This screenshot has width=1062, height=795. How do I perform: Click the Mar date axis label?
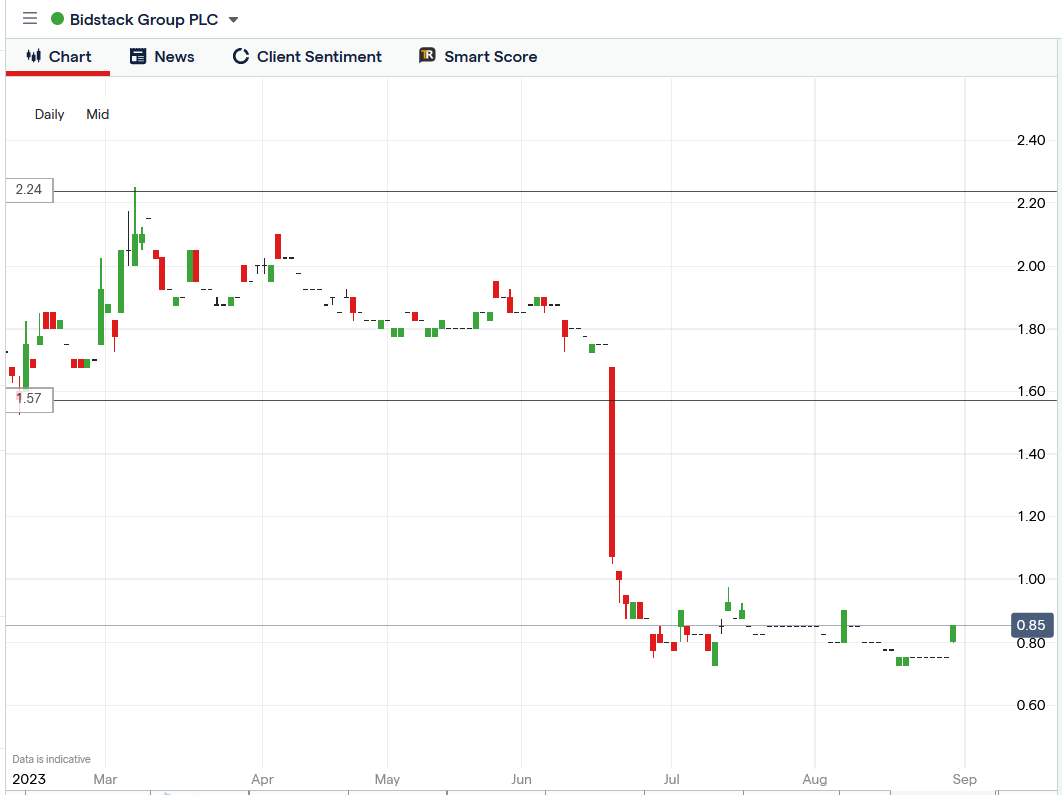click(105, 779)
